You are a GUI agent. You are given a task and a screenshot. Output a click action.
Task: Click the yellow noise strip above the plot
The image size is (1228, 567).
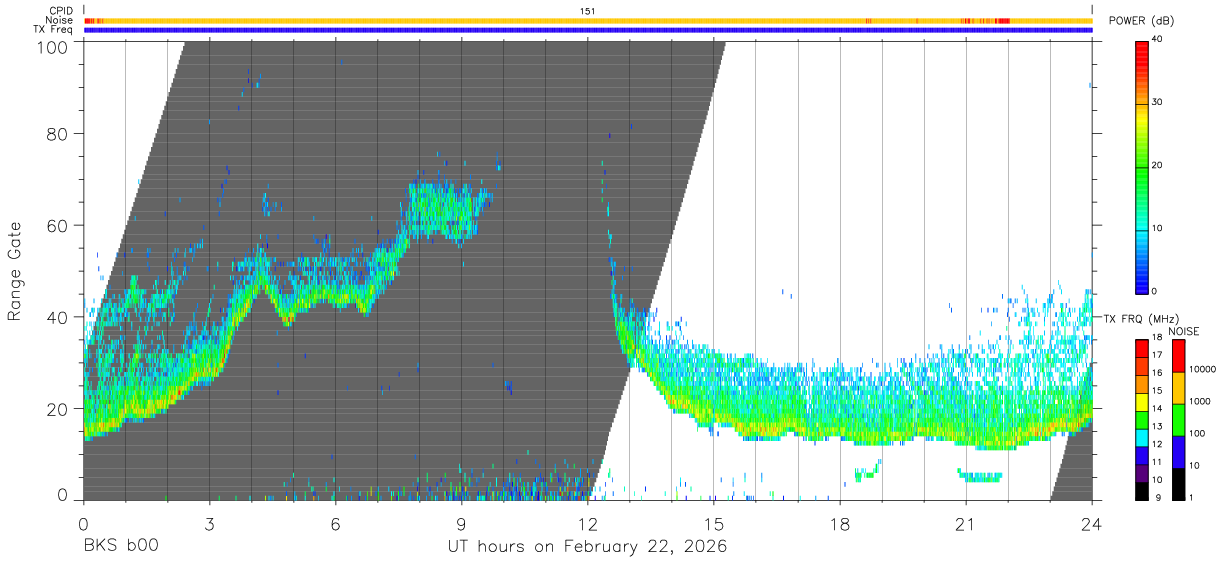click(587, 20)
